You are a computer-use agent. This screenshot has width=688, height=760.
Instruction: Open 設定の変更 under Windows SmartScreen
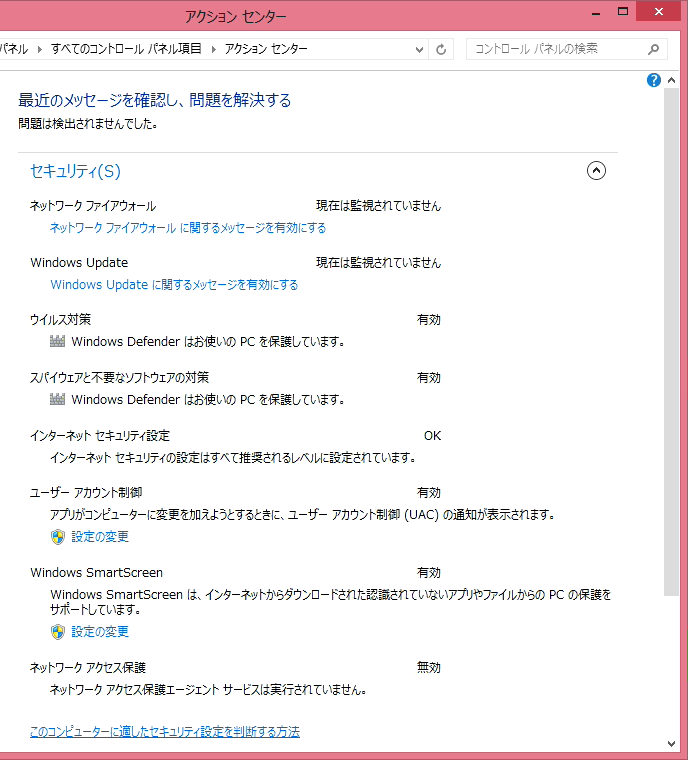[x=100, y=632]
